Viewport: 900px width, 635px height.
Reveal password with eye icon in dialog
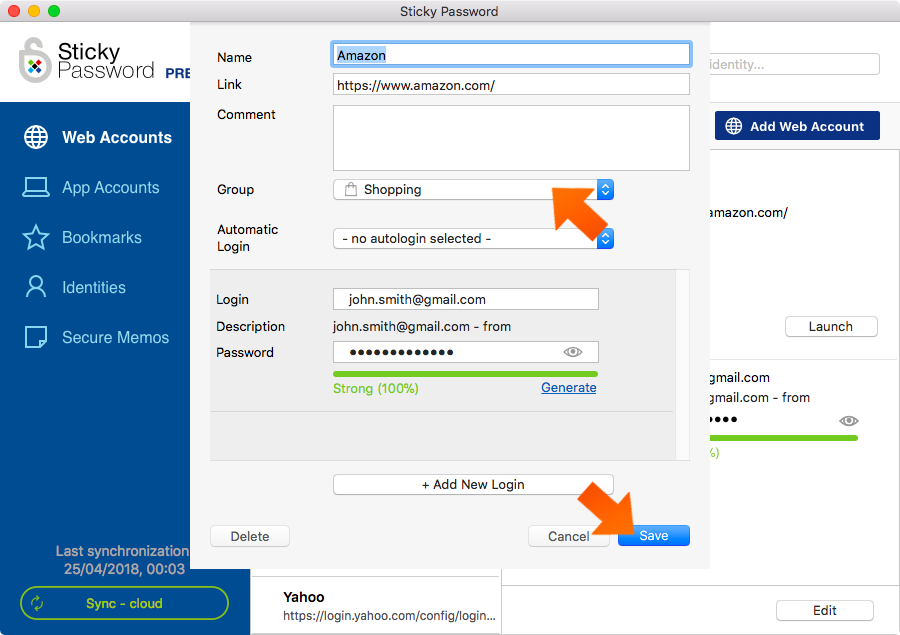pyautogui.click(x=573, y=352)
